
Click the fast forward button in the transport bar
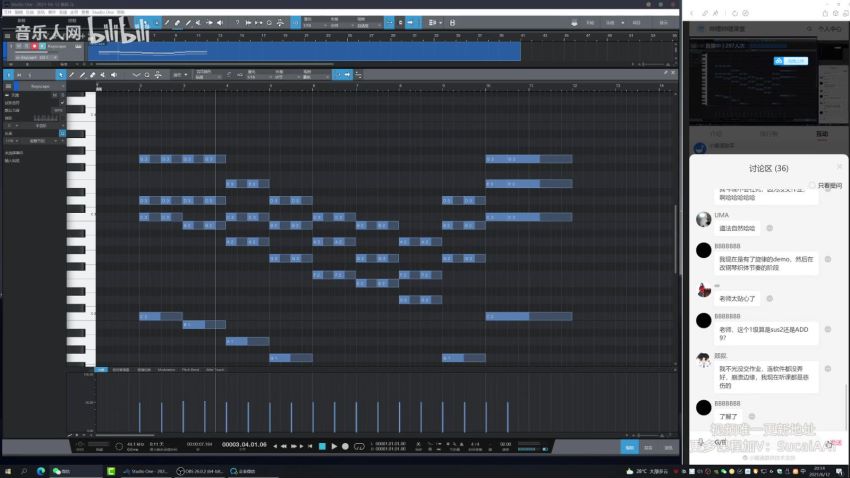[293, 446]
